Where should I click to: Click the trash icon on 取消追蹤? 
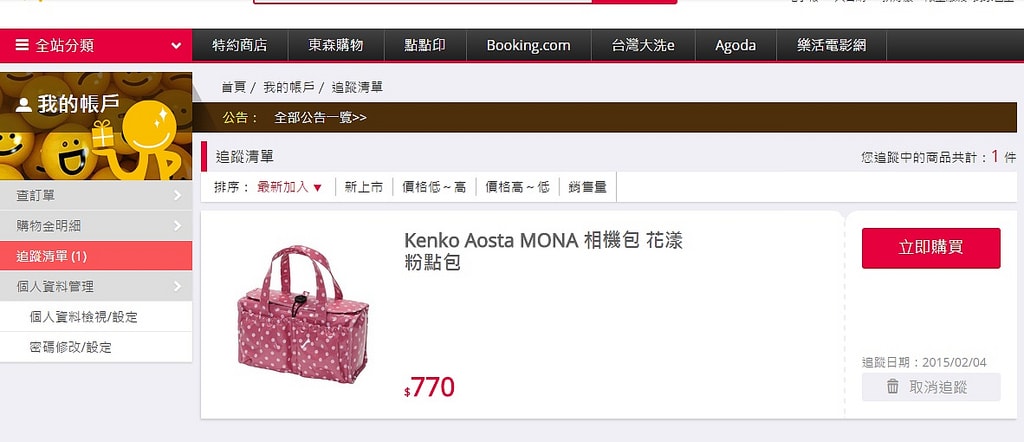coord(893,387)
